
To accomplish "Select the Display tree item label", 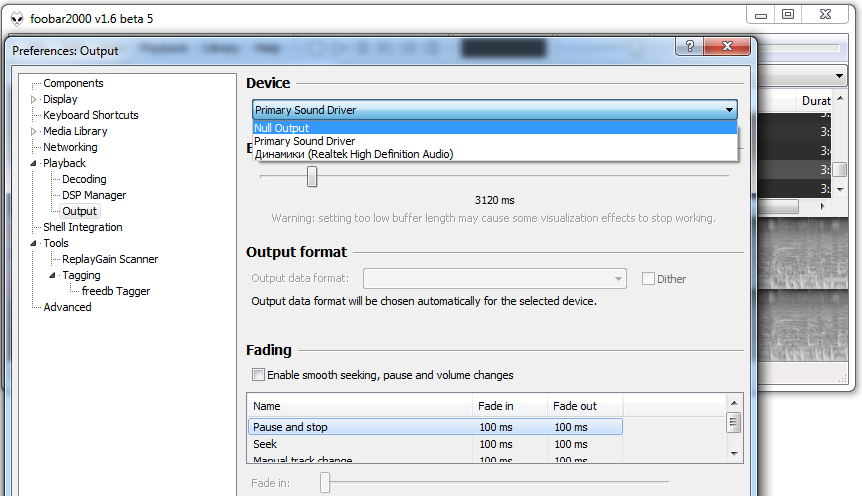I will point(60,99).
